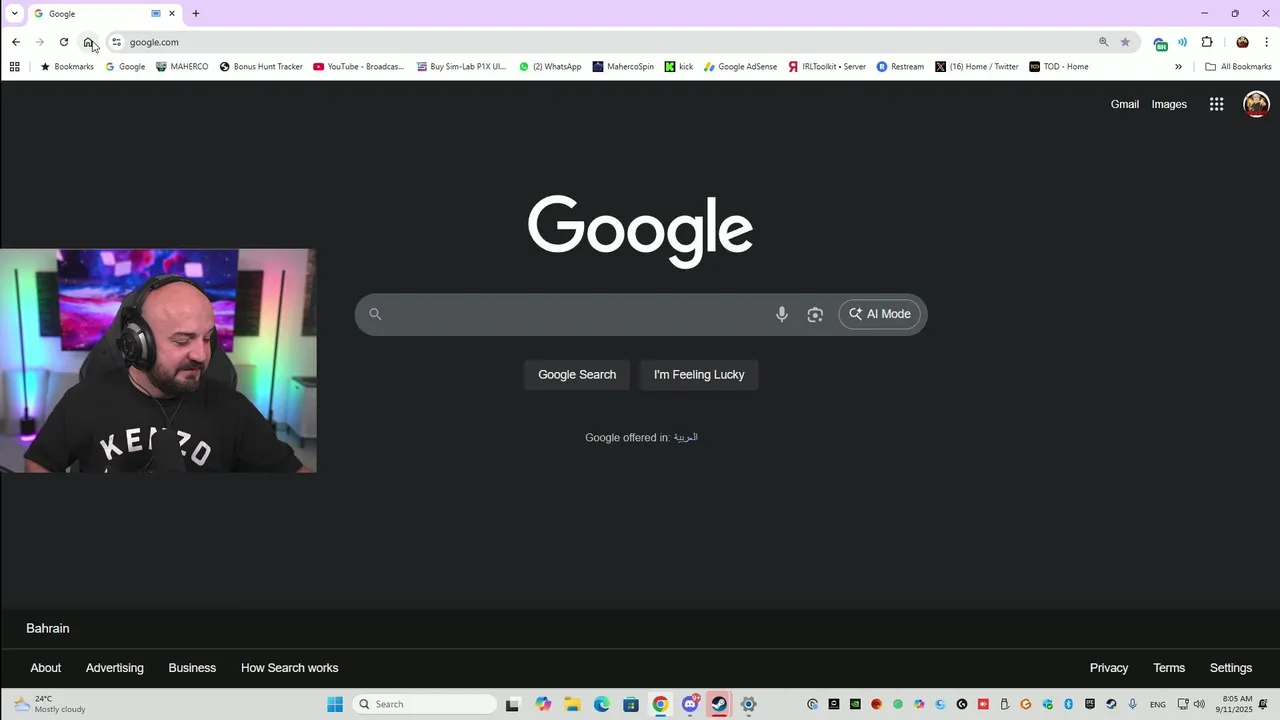This screenshot has width=1280, height=720.
Task: Open search by image camera icon
Action: (x=815, y=314)
